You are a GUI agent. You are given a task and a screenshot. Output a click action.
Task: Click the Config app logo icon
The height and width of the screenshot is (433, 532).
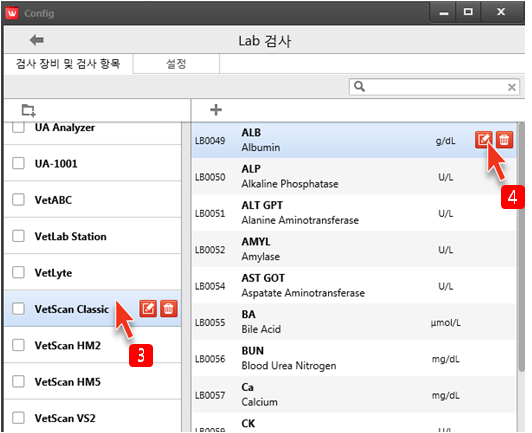(x=12, y=13)
